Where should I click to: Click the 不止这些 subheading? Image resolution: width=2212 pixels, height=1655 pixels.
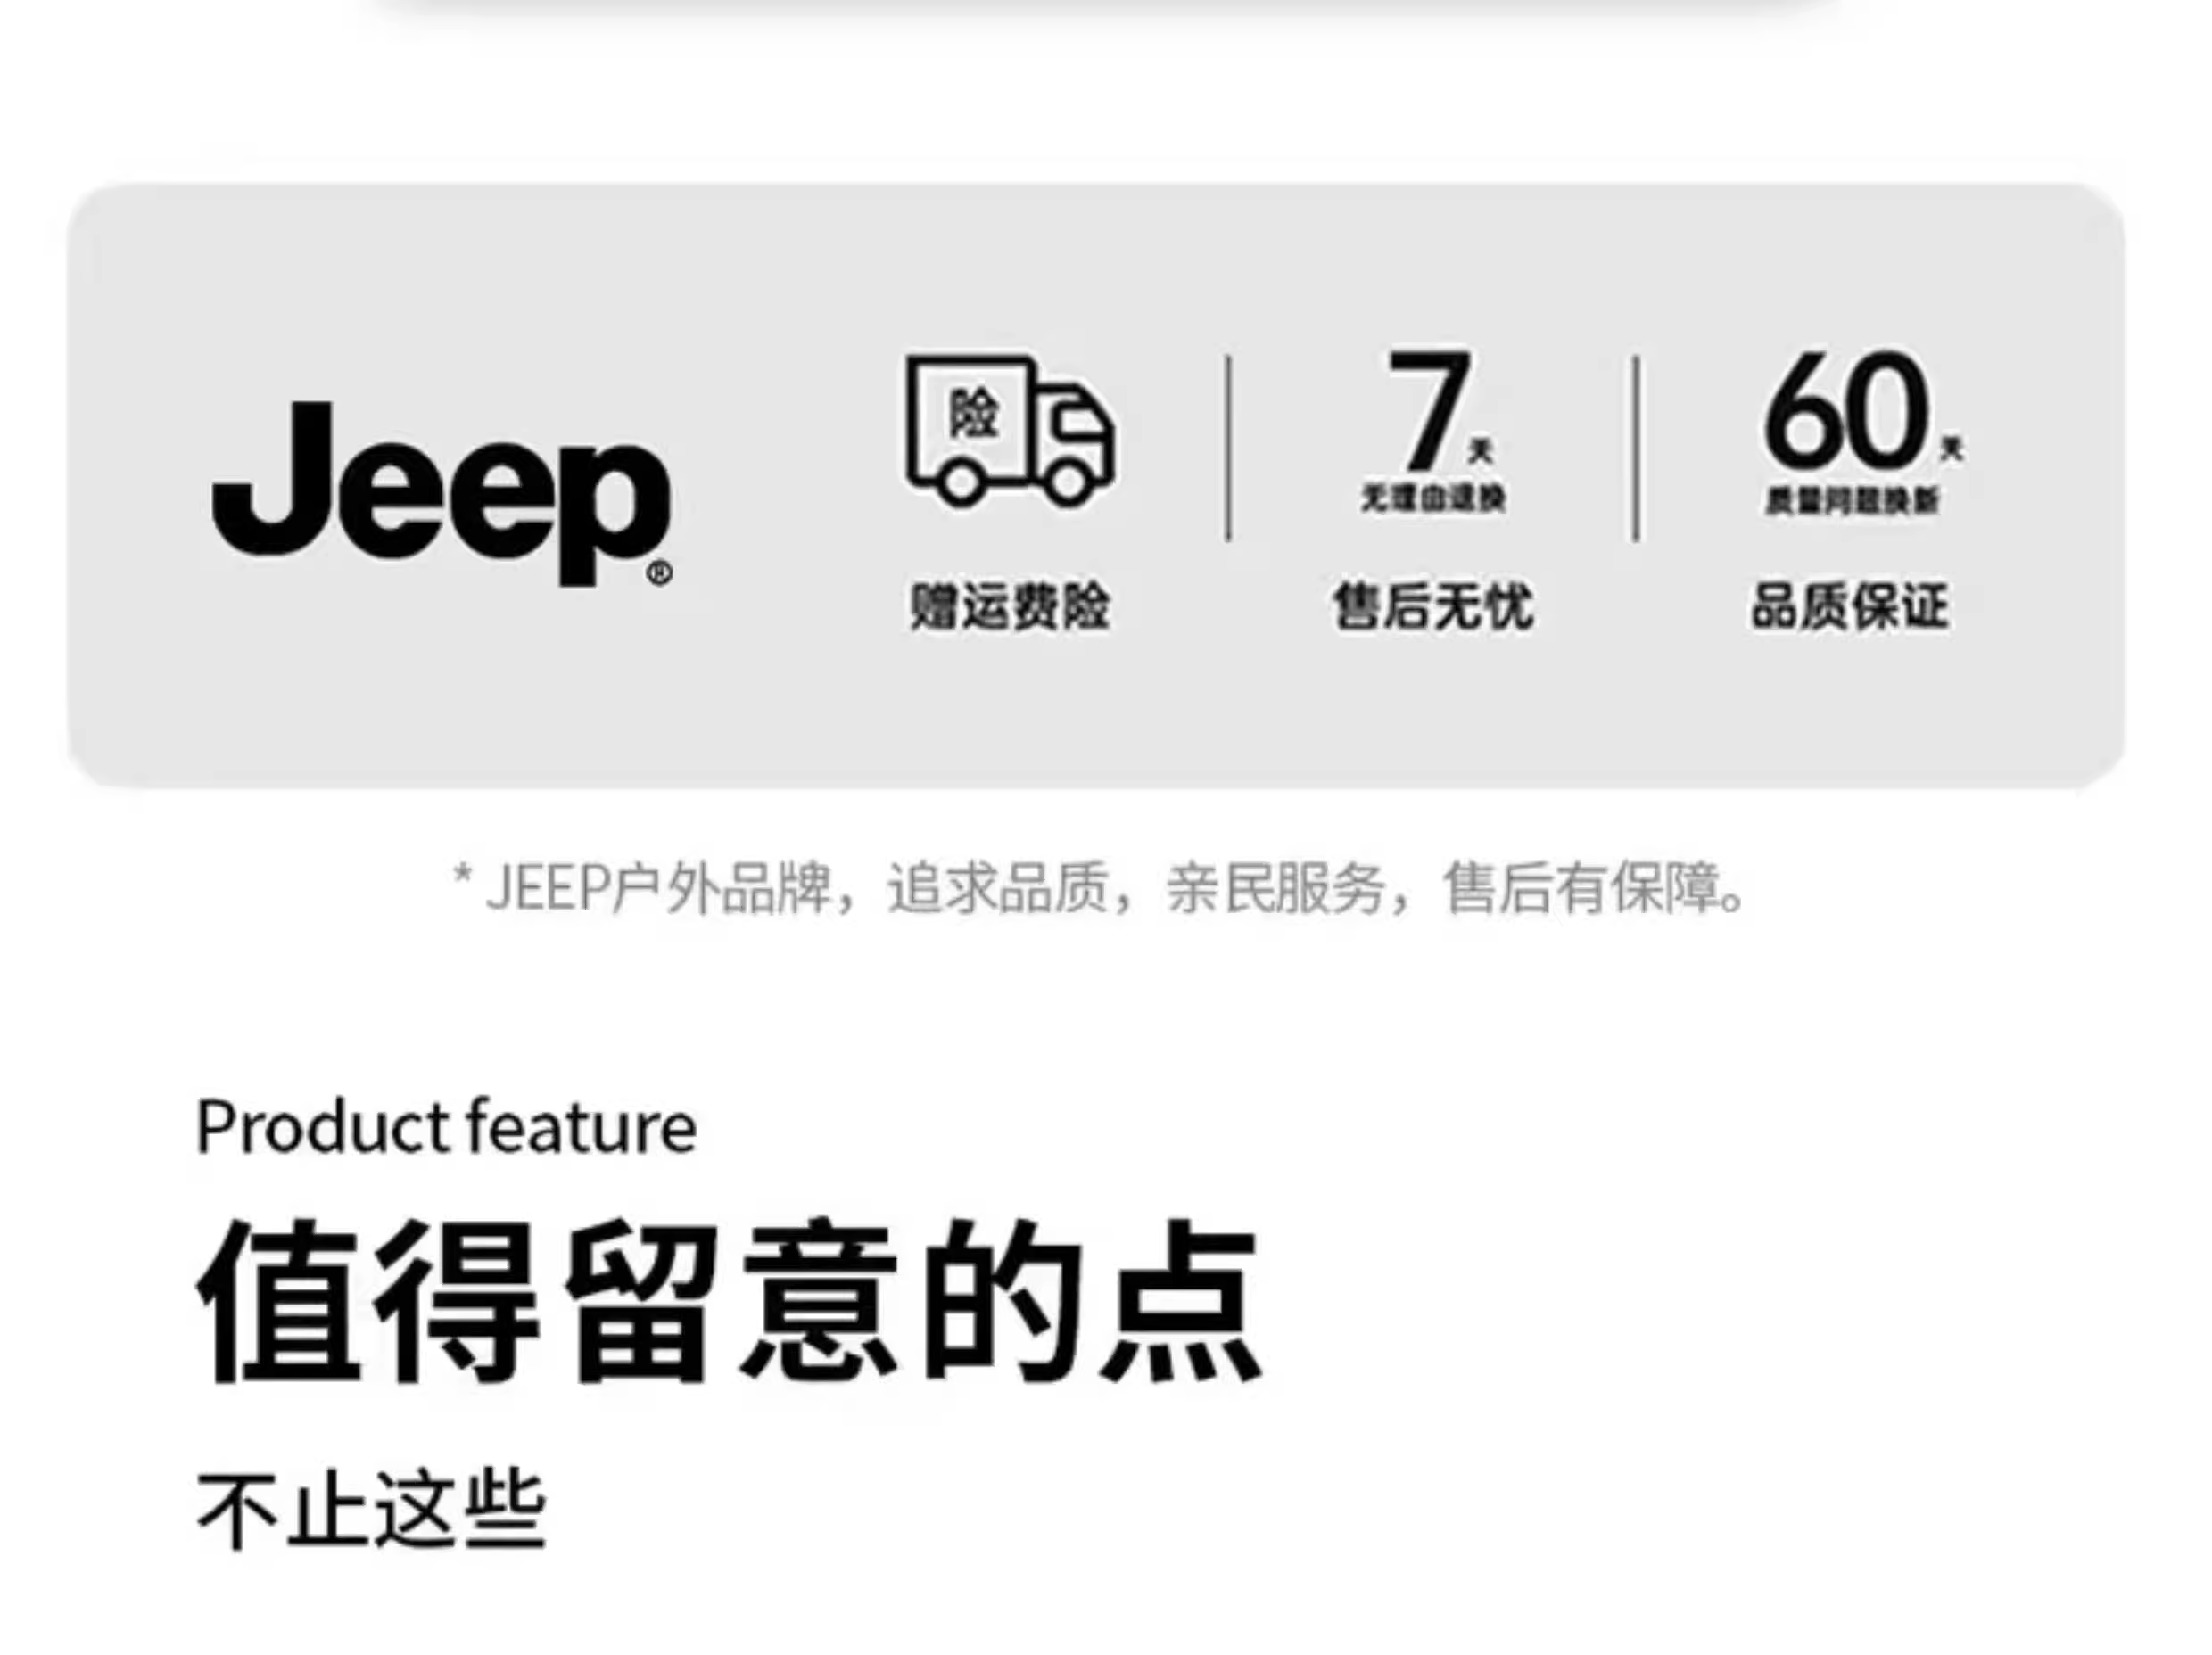[371, 1510]
